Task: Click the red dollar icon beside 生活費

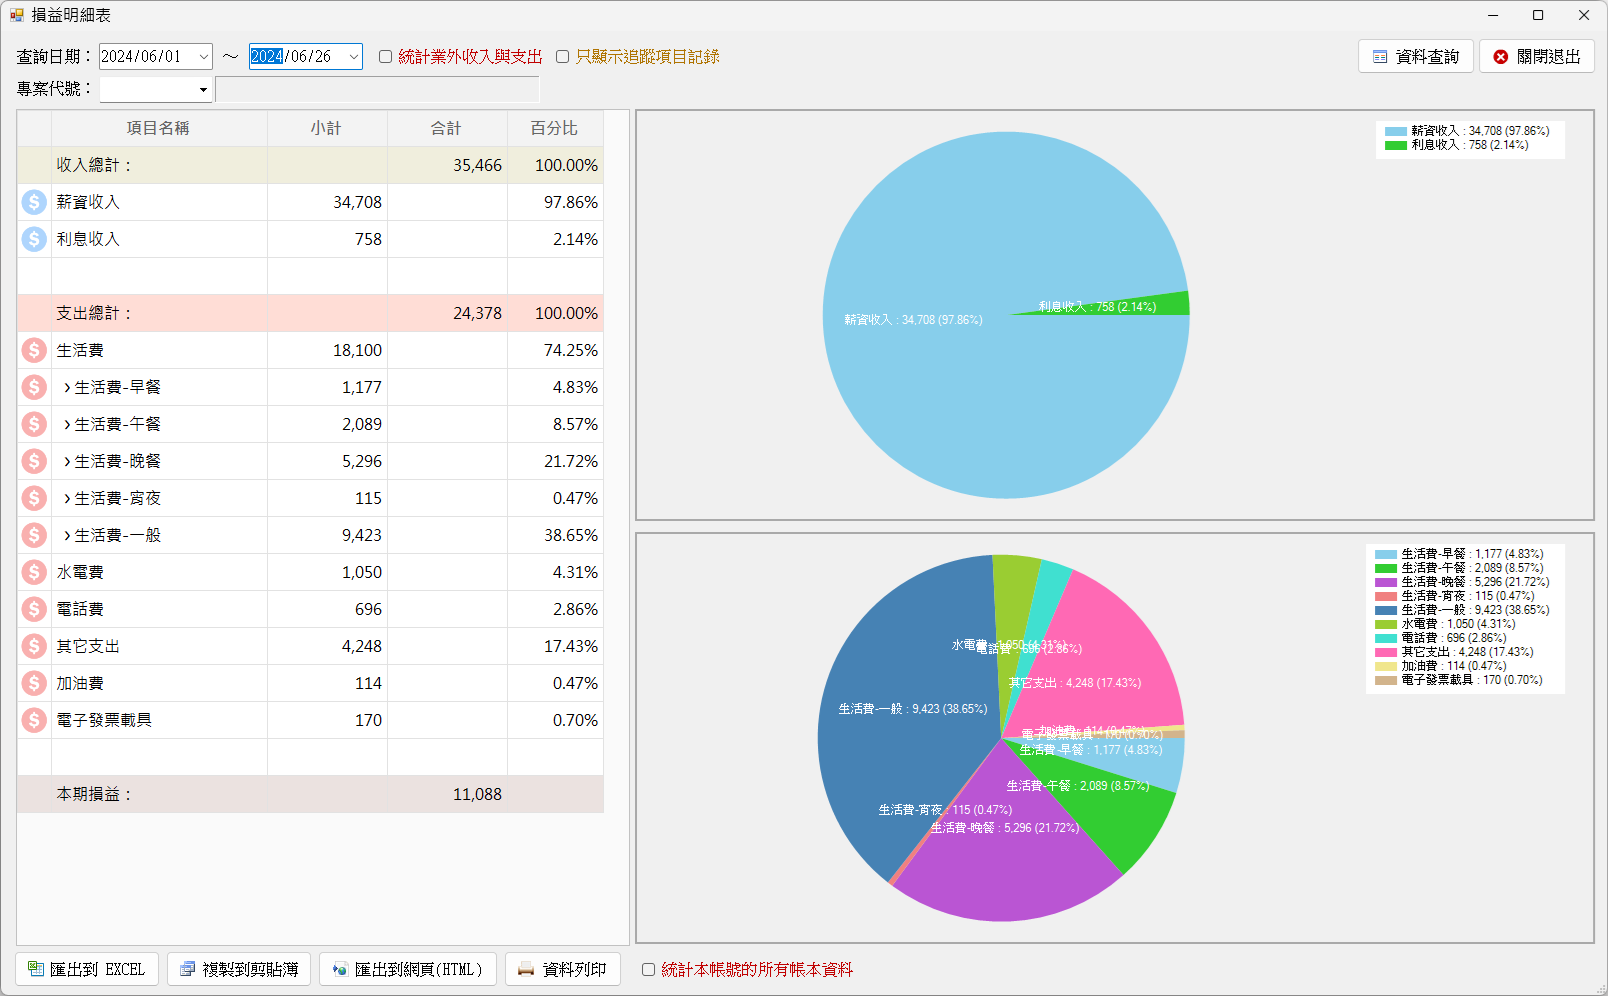Action: click(34, 350)
